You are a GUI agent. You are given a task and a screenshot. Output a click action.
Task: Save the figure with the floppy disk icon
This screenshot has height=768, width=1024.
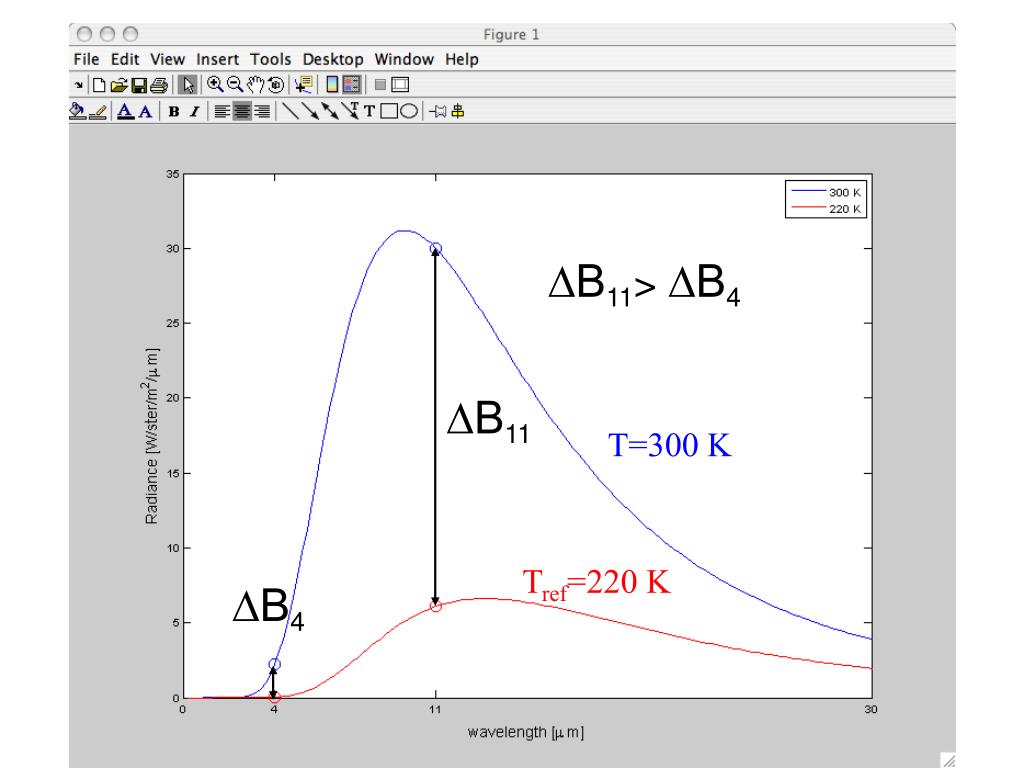[139, 86]
